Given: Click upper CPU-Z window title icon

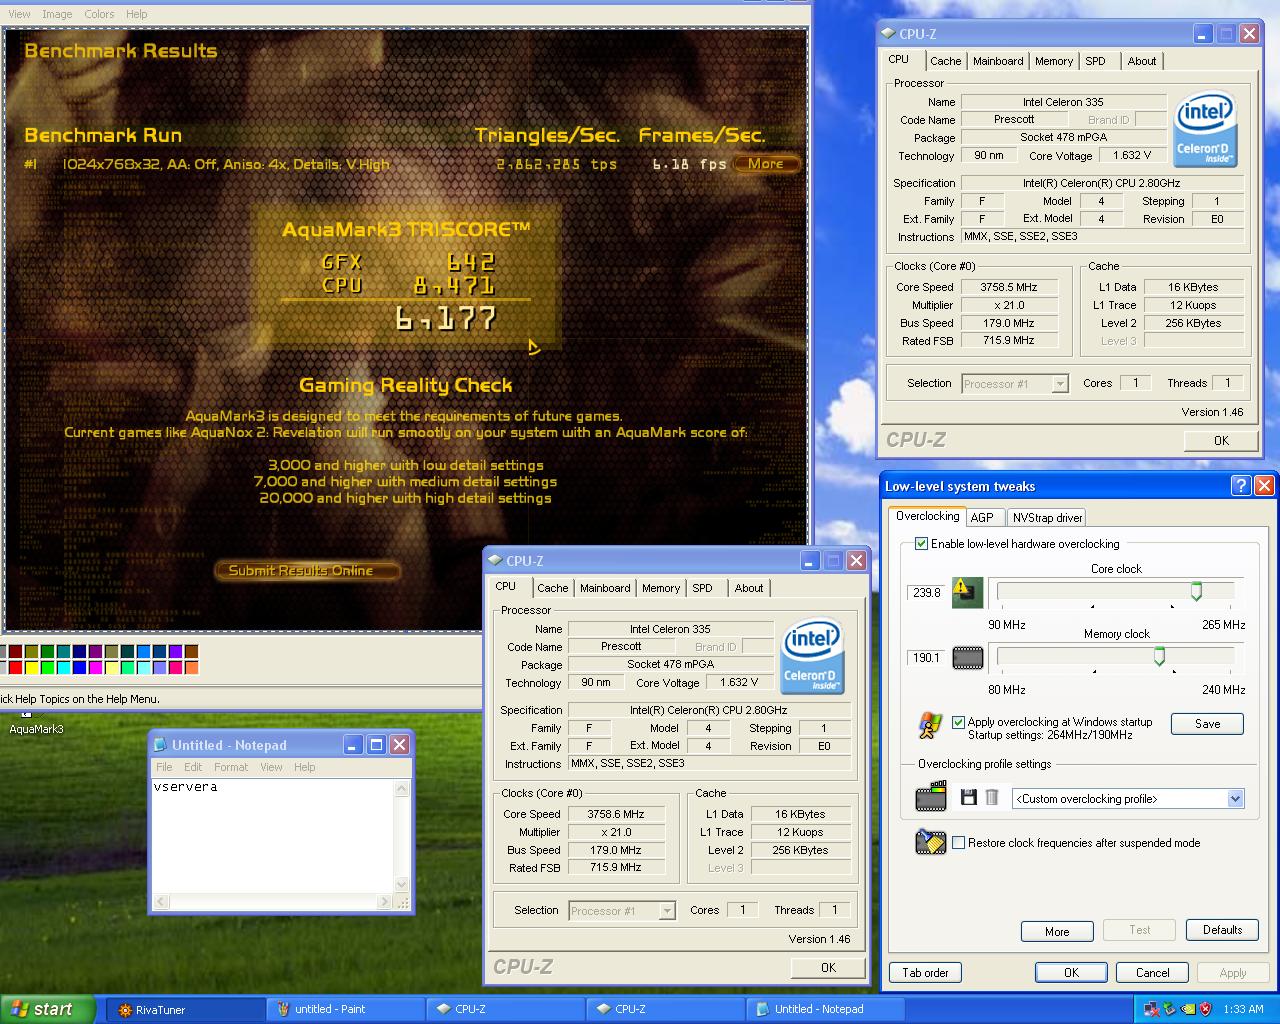Looking at the screenshot, I should 887,34.
